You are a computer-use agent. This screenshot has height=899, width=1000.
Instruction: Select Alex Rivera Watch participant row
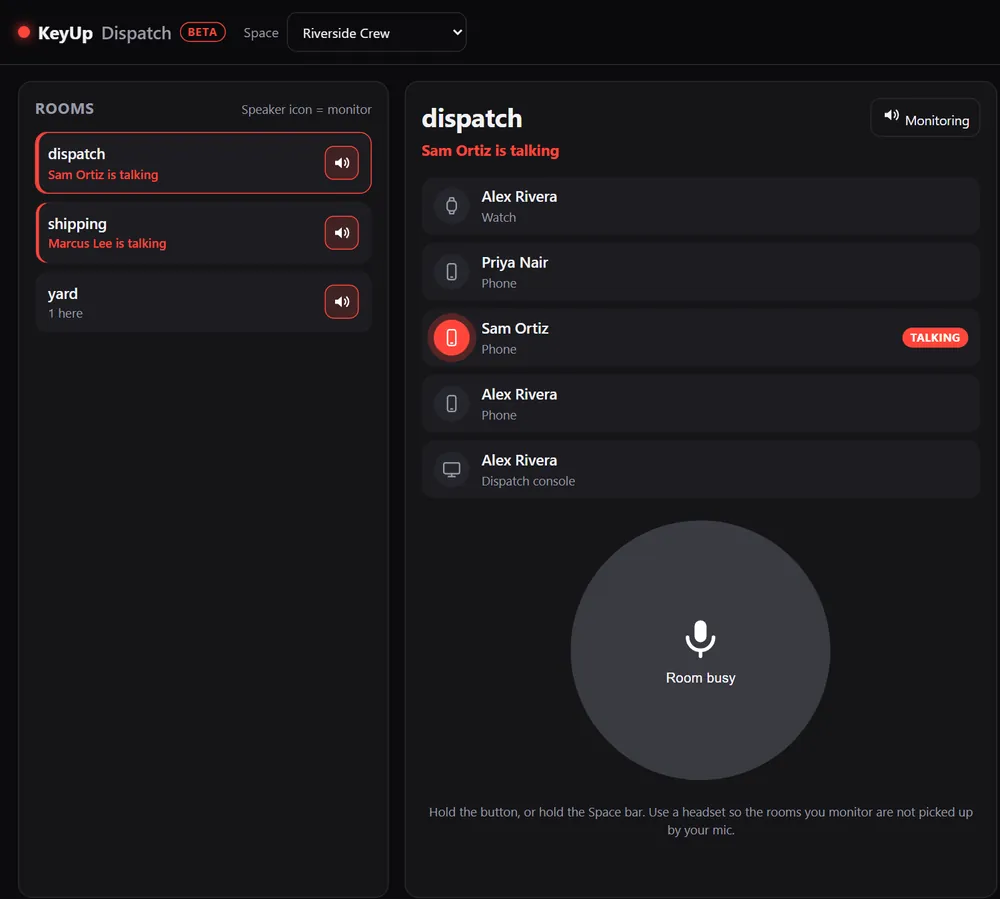pos(700,206)
